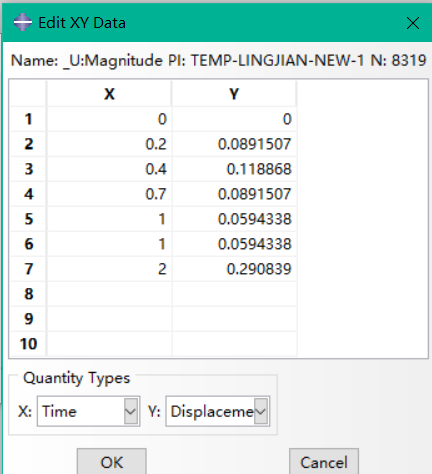Click the OK button
Image resolution: width=432 pixels, height=474 pixels.
click(x=112, y=462)
